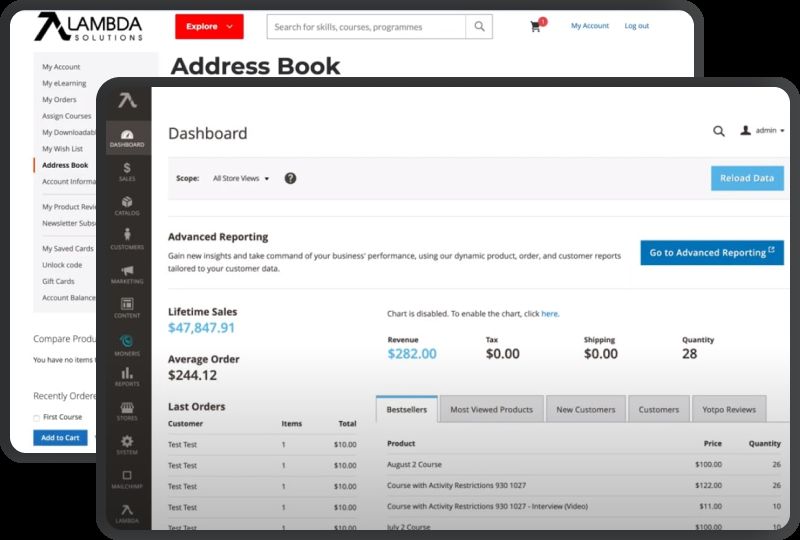This screenshot has height=540, width=800.
Task: Open the Customers icon in sidebar
Action: click(127, 239)
